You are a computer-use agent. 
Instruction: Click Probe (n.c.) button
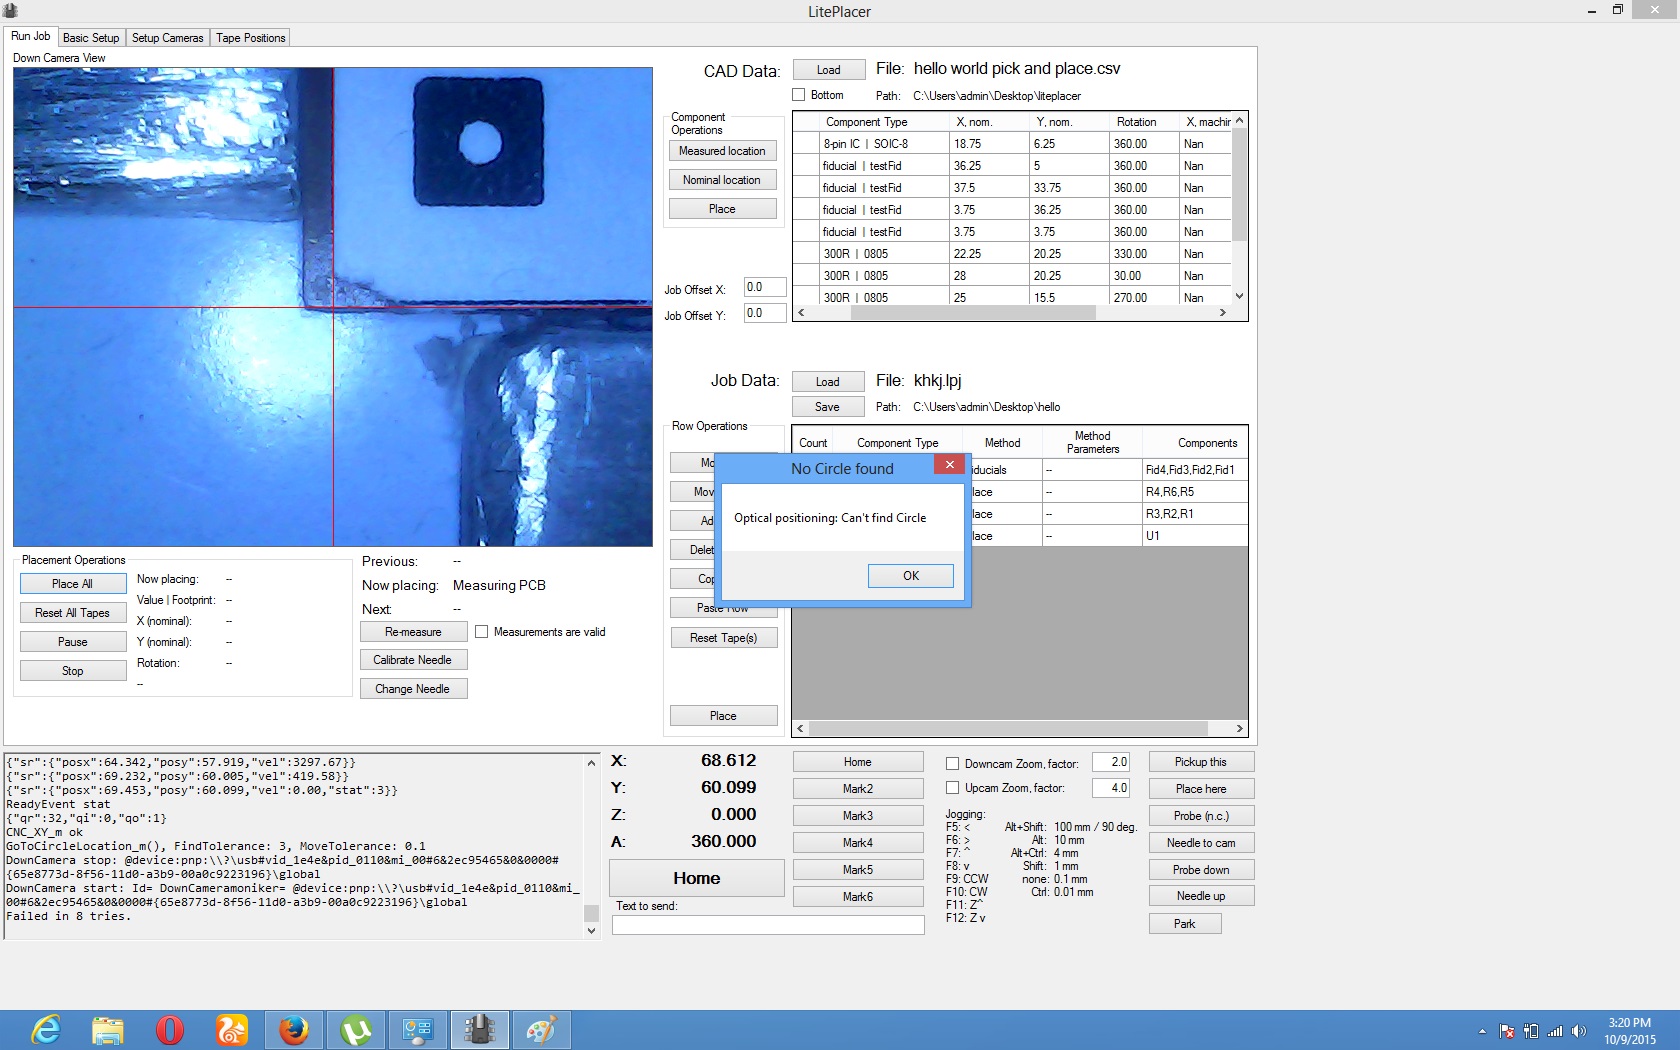coord(1201,816)
